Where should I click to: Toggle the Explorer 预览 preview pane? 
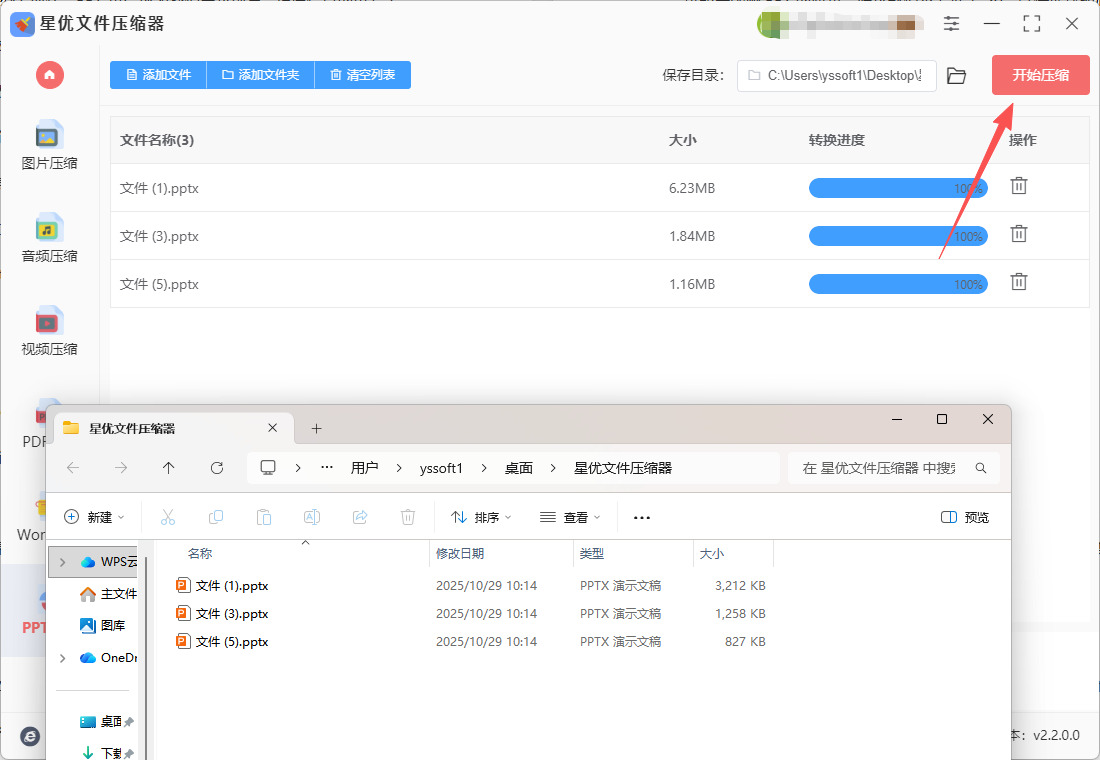pyautogui.click(x=965, y=517)
